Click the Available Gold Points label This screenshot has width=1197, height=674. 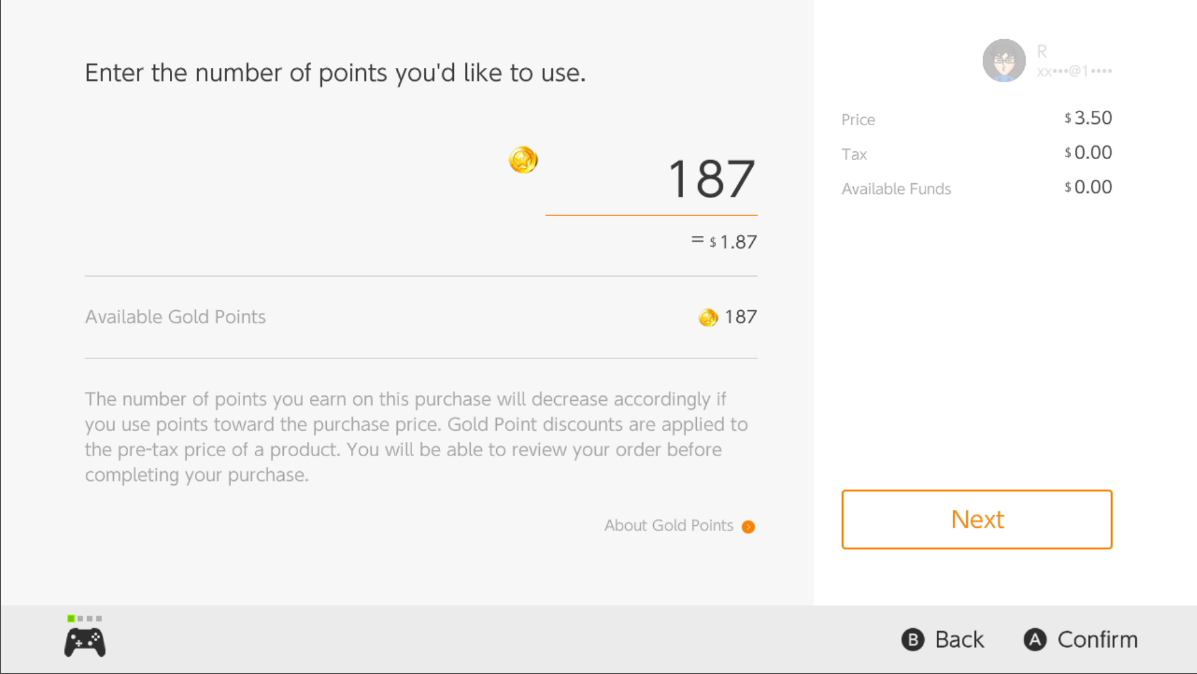click(175, 317)
